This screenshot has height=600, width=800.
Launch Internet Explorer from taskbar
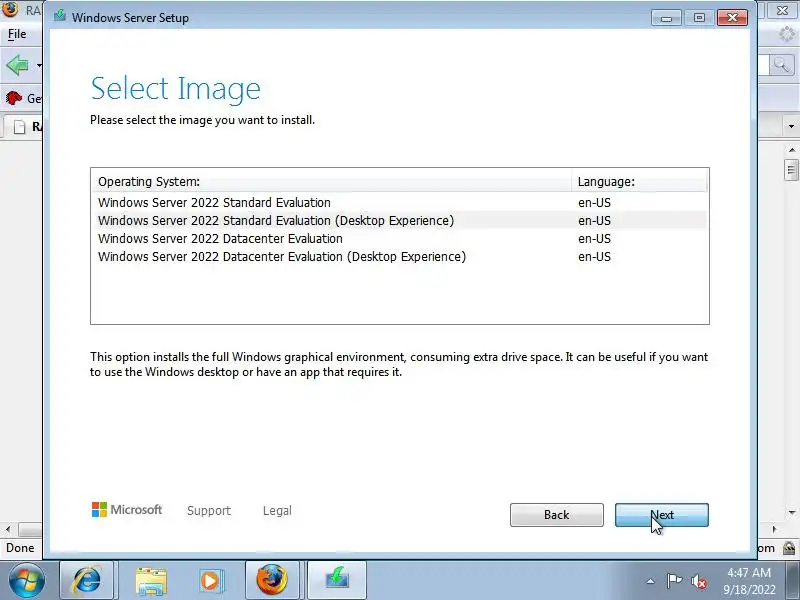tap(87, 581)
